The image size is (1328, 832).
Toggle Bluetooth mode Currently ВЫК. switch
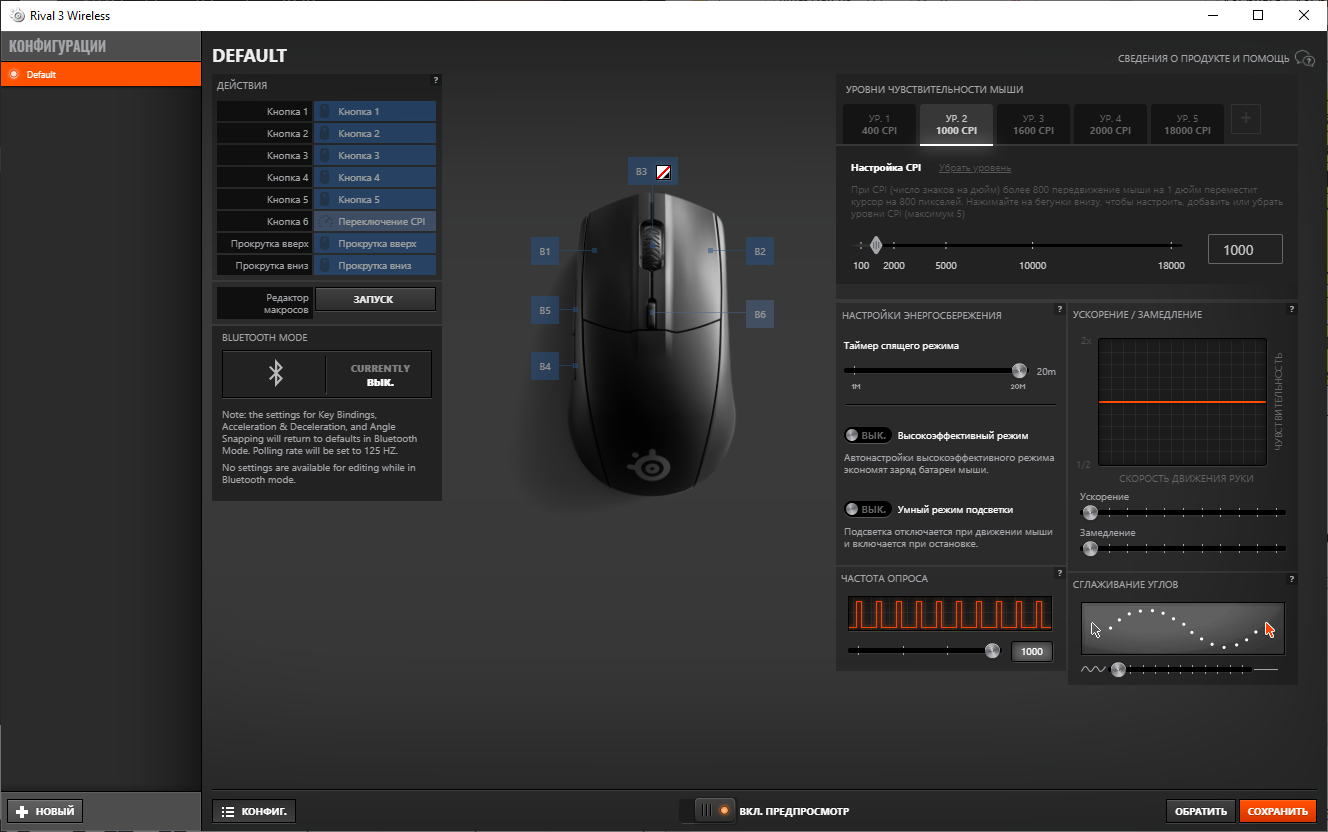click(327, 374)
